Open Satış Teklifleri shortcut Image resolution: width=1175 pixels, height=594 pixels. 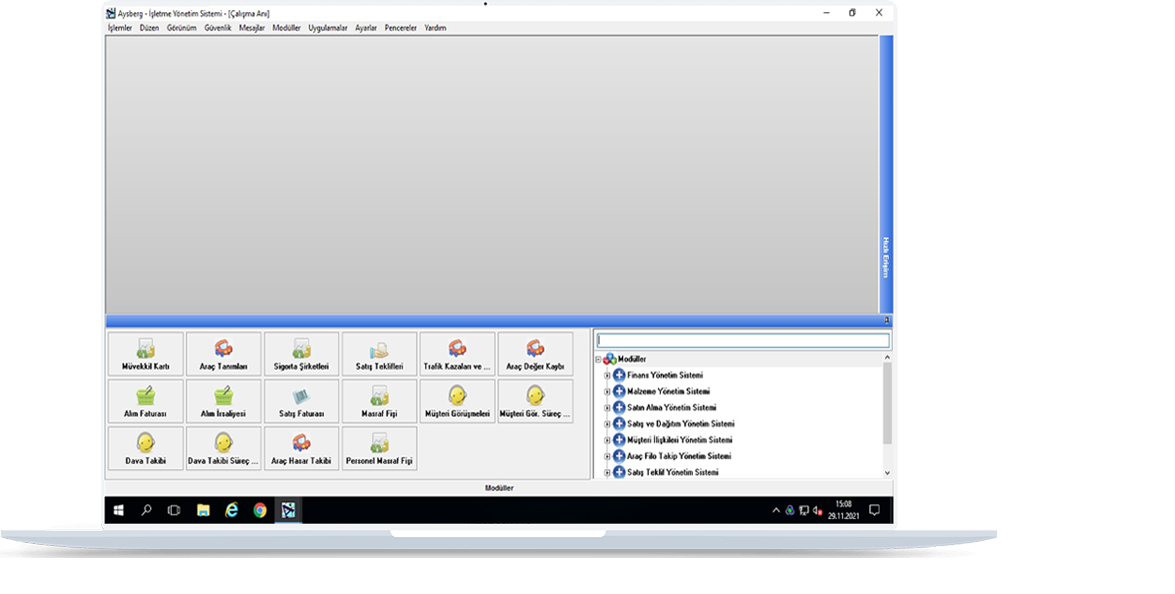[x=379, y=354]
